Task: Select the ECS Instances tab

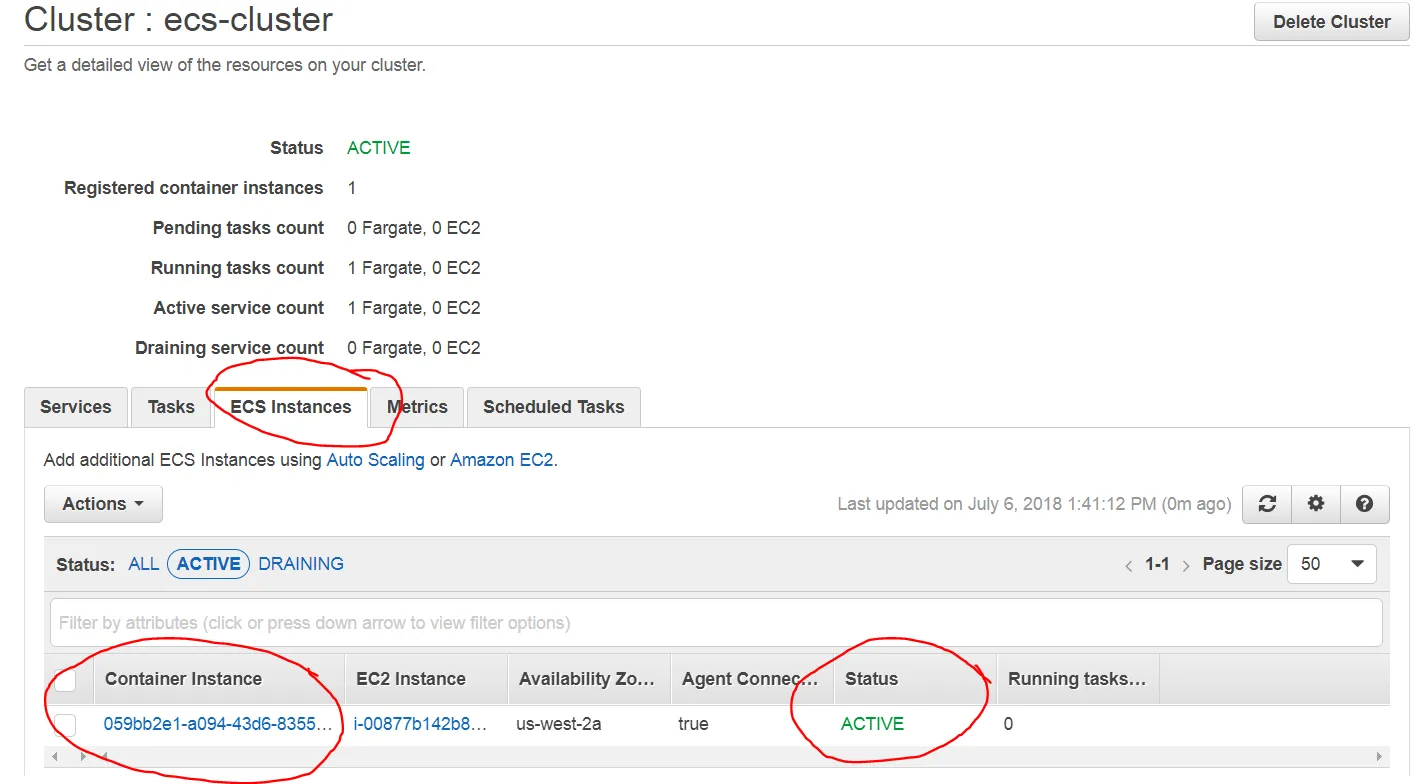Action: [x=291, y=407]
